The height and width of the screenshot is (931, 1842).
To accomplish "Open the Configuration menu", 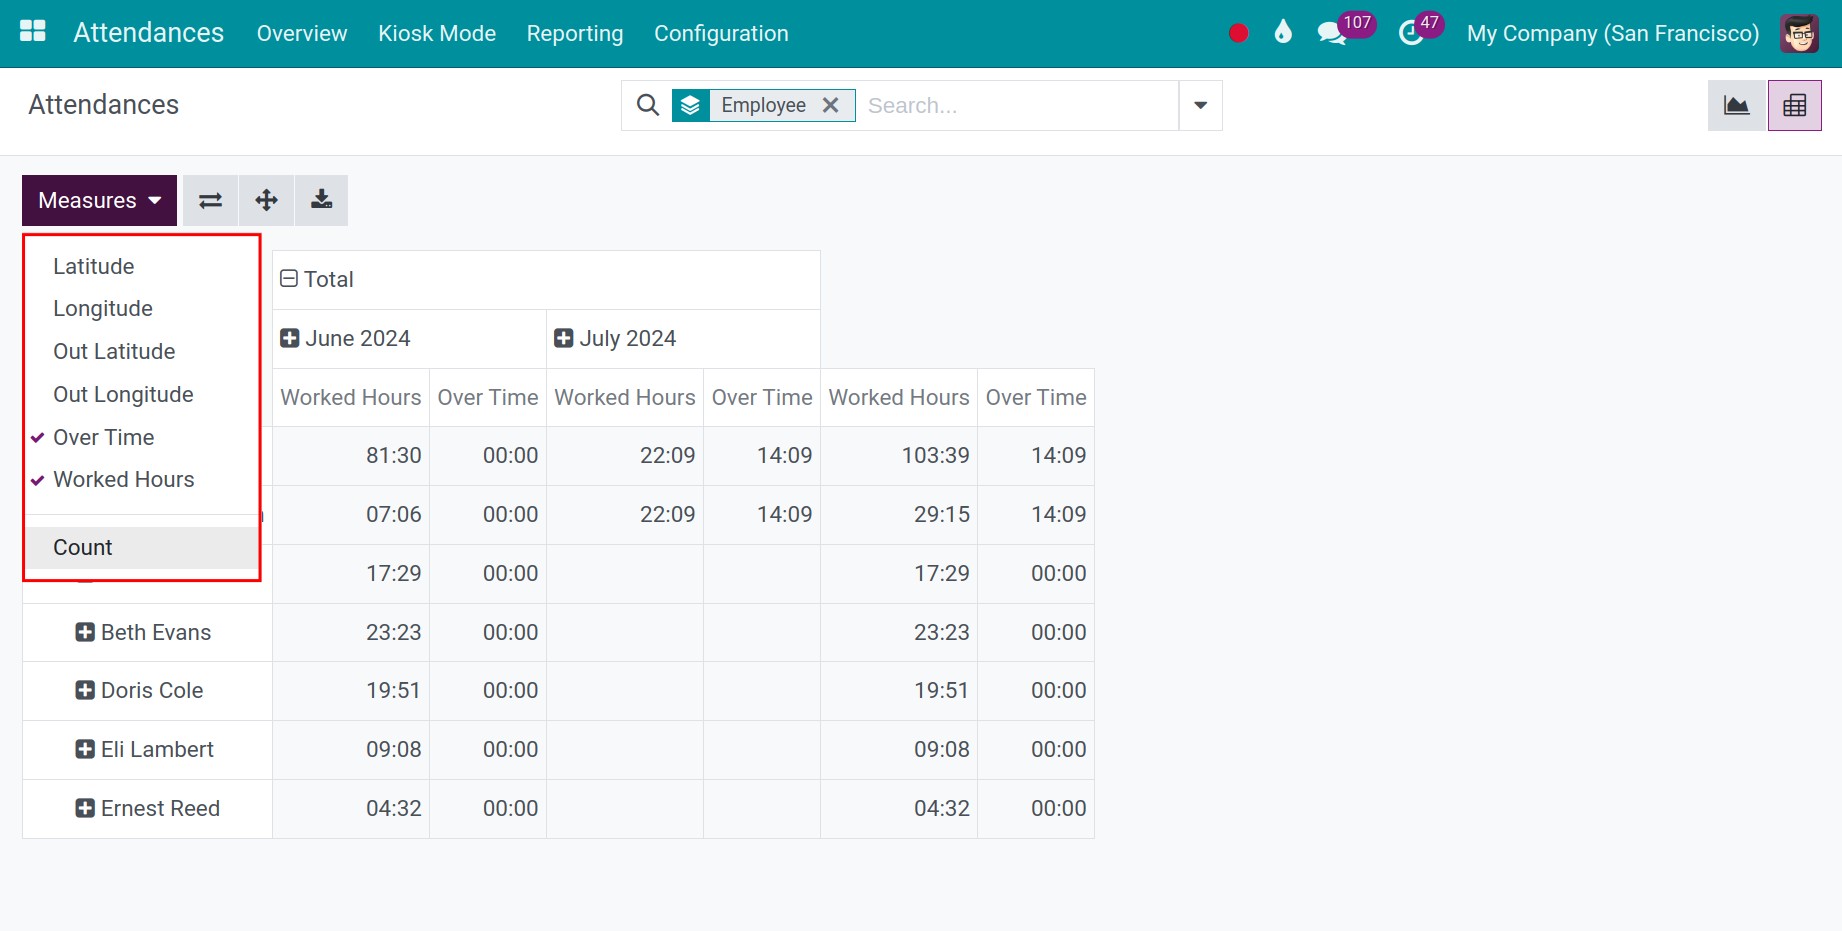I will click(x=721, y=33).
